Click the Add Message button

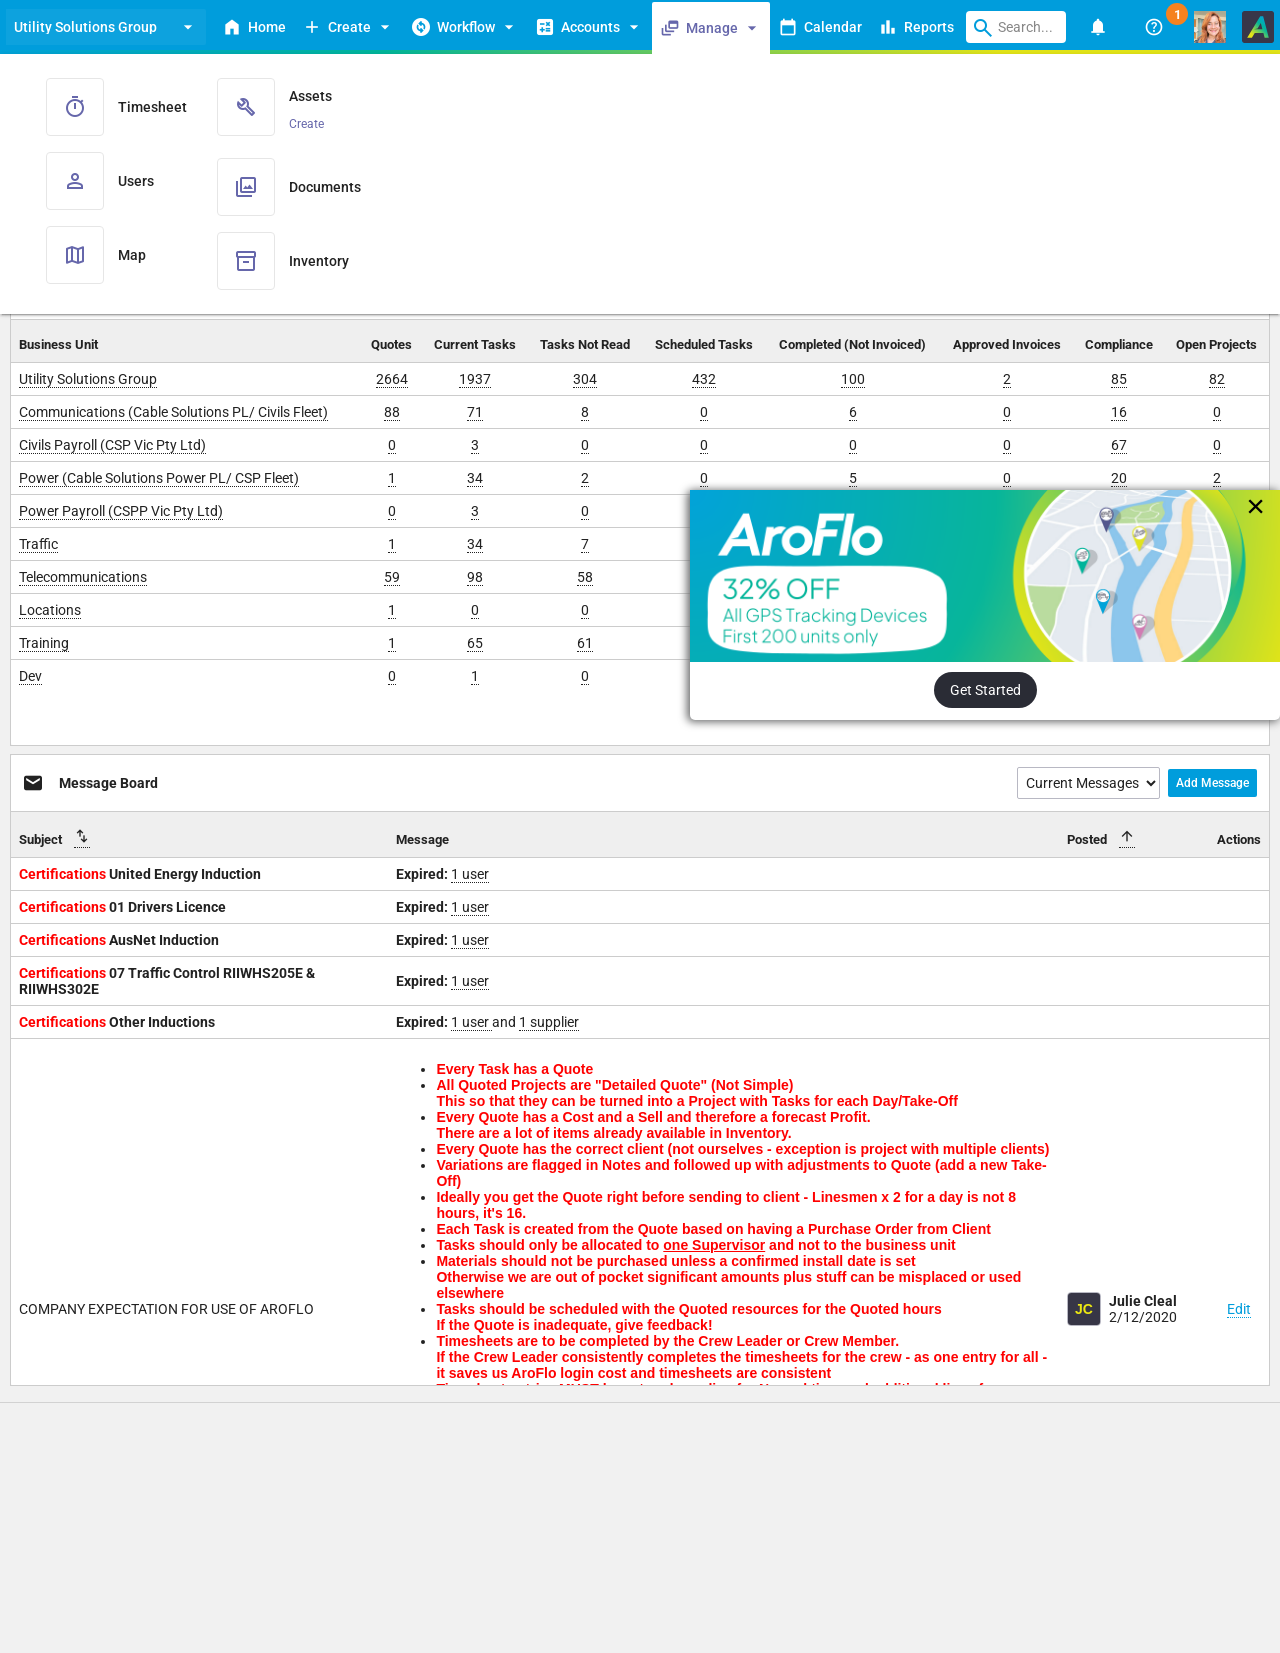click(x=1212, y=783)
